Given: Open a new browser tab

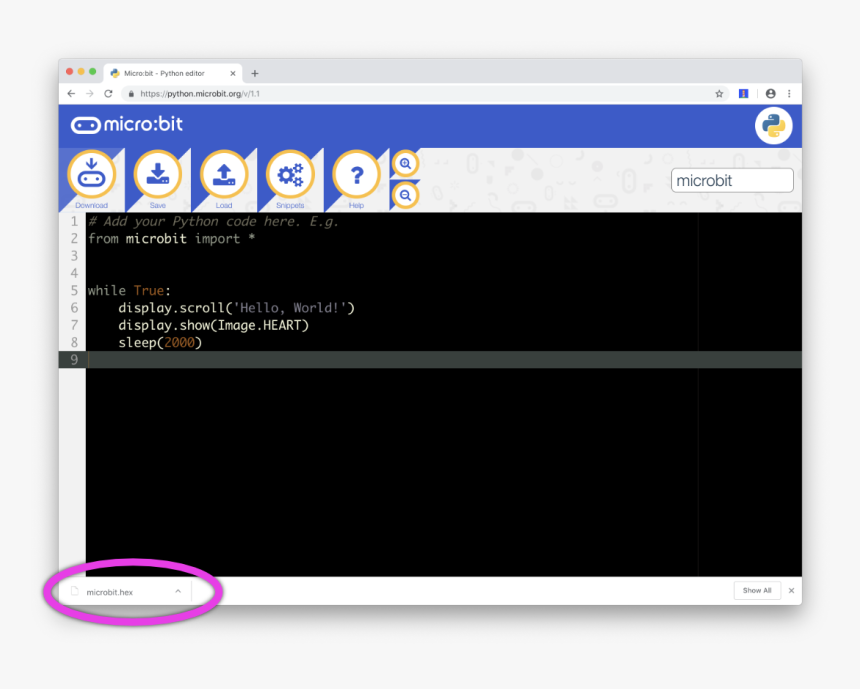Looking at the screenshot, I should [x=255, y=73].
